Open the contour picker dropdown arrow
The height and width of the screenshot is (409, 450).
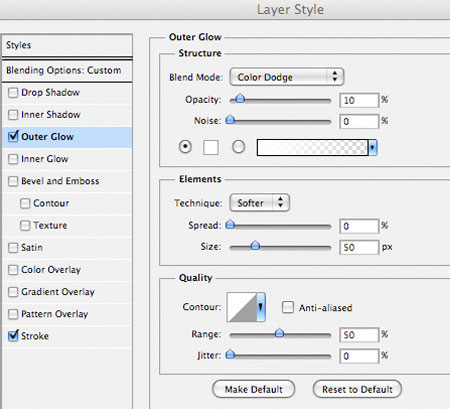261,307
